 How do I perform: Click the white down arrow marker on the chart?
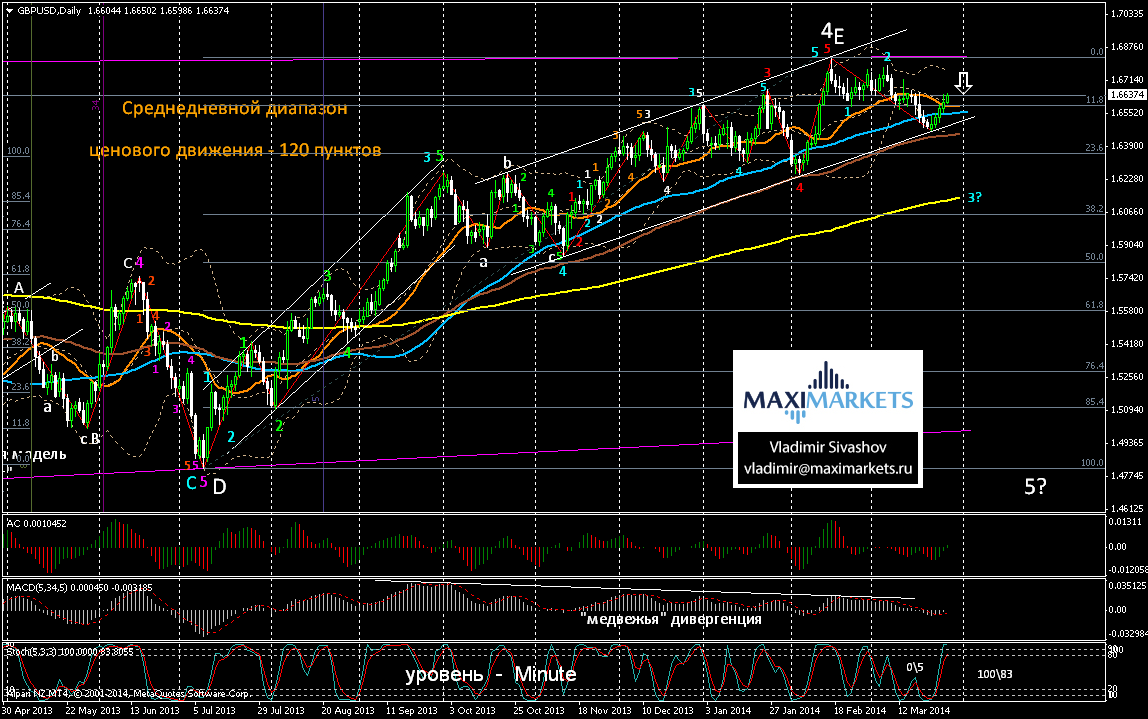point(964,82)
